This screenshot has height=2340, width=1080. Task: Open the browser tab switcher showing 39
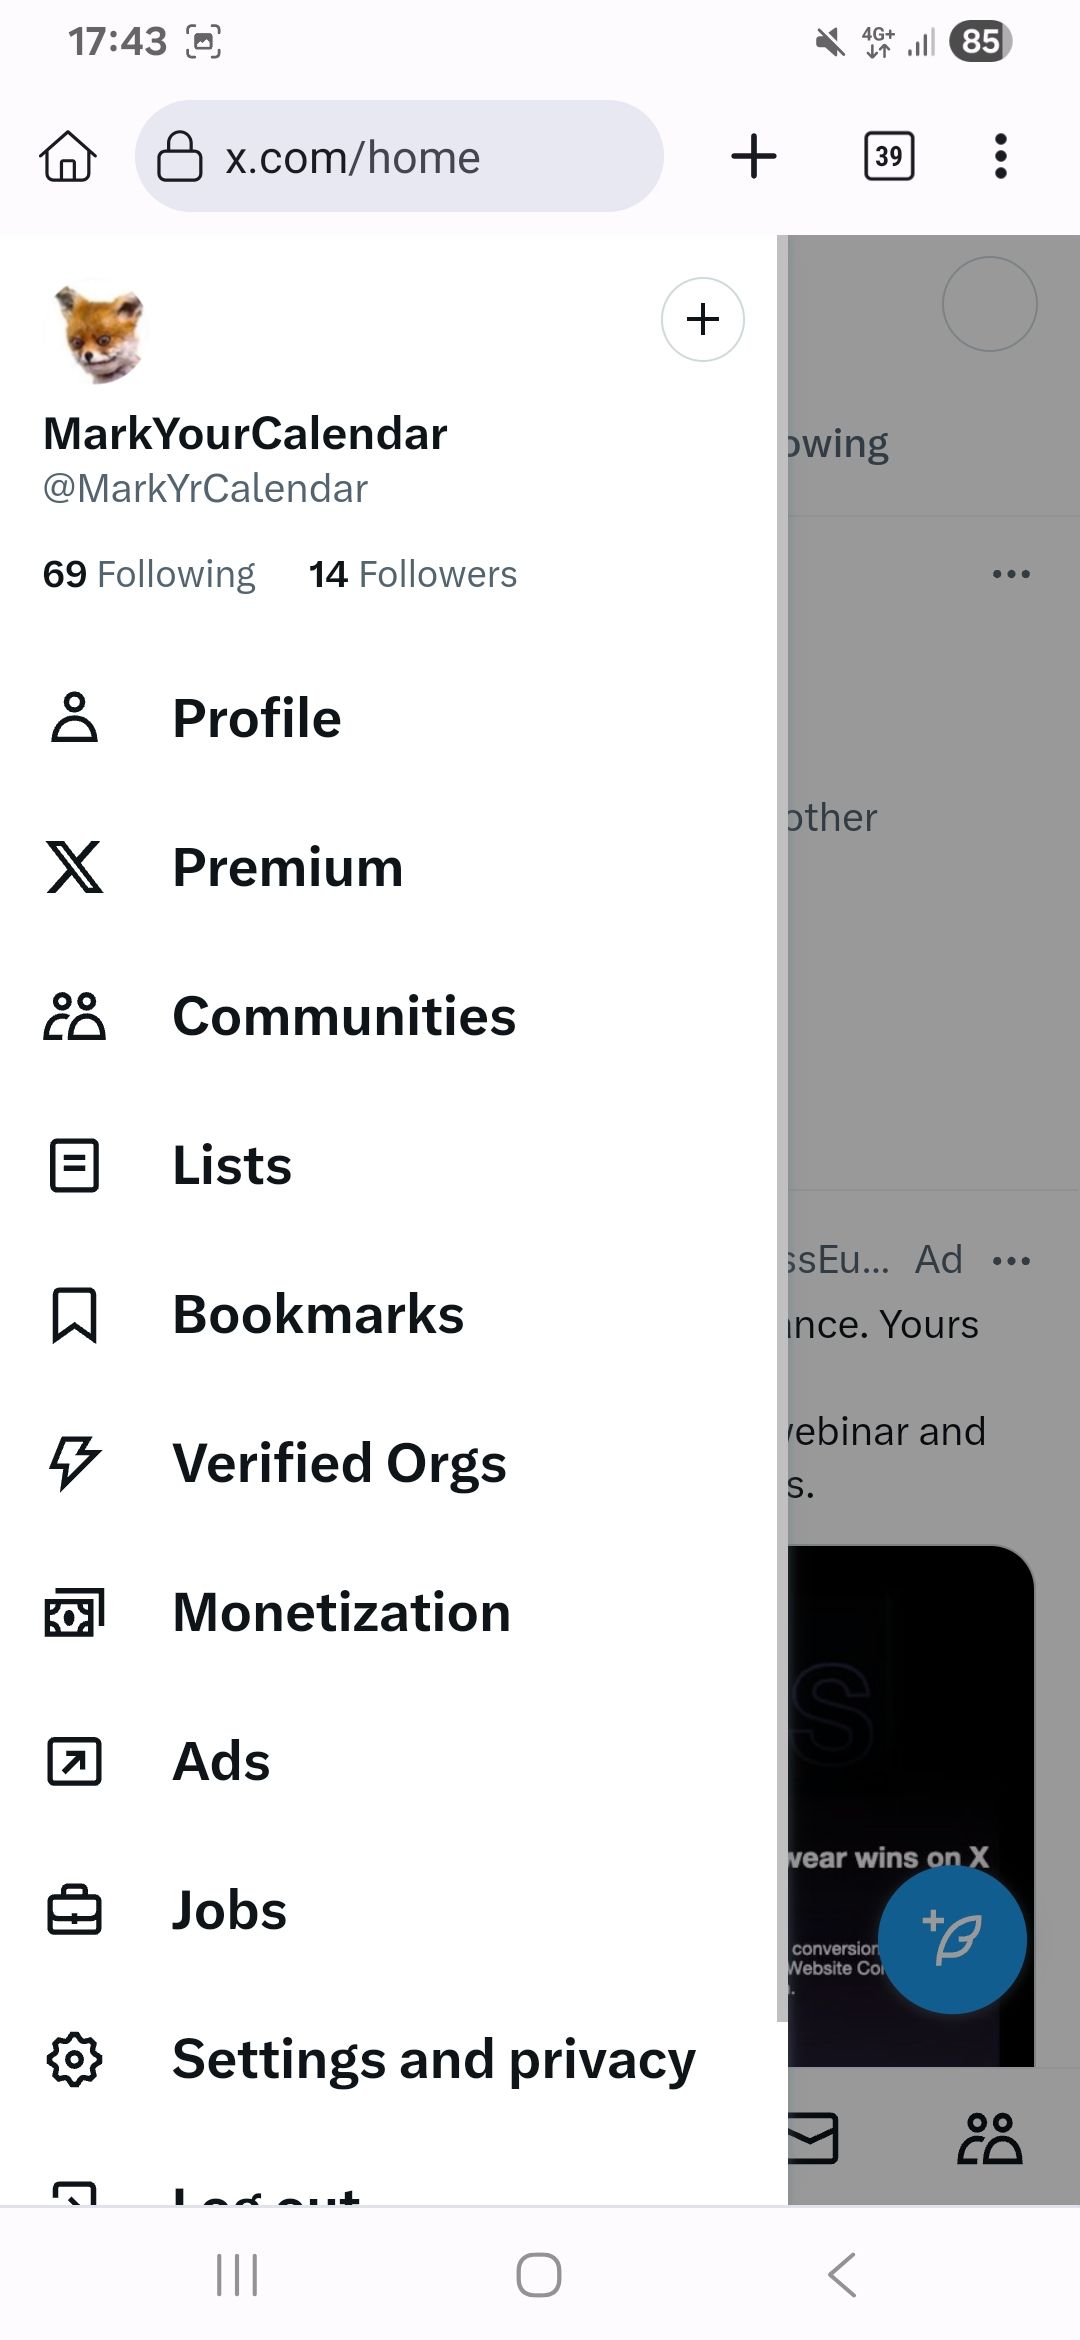pyautogui.click(x=889, y=156)
